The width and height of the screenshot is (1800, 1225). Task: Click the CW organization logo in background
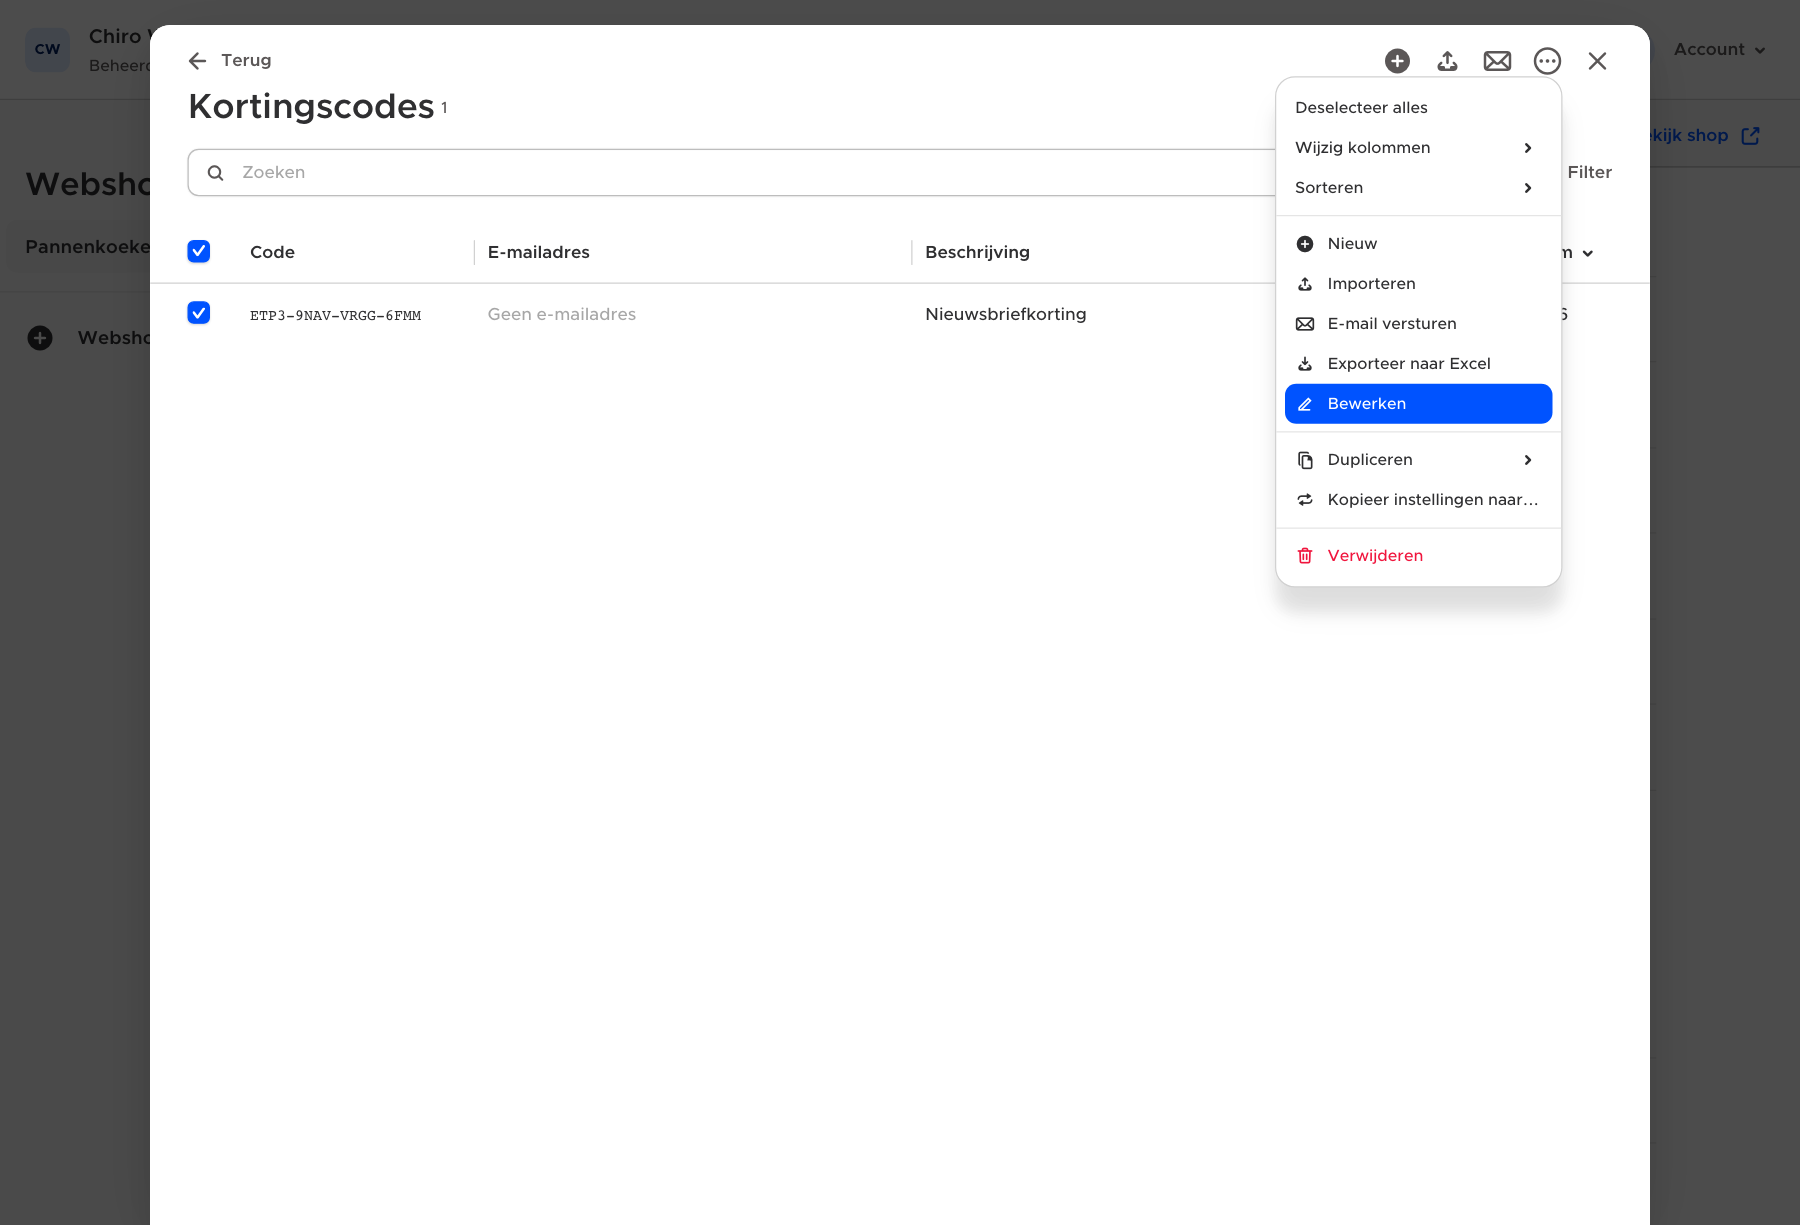(x=47, y=49)
